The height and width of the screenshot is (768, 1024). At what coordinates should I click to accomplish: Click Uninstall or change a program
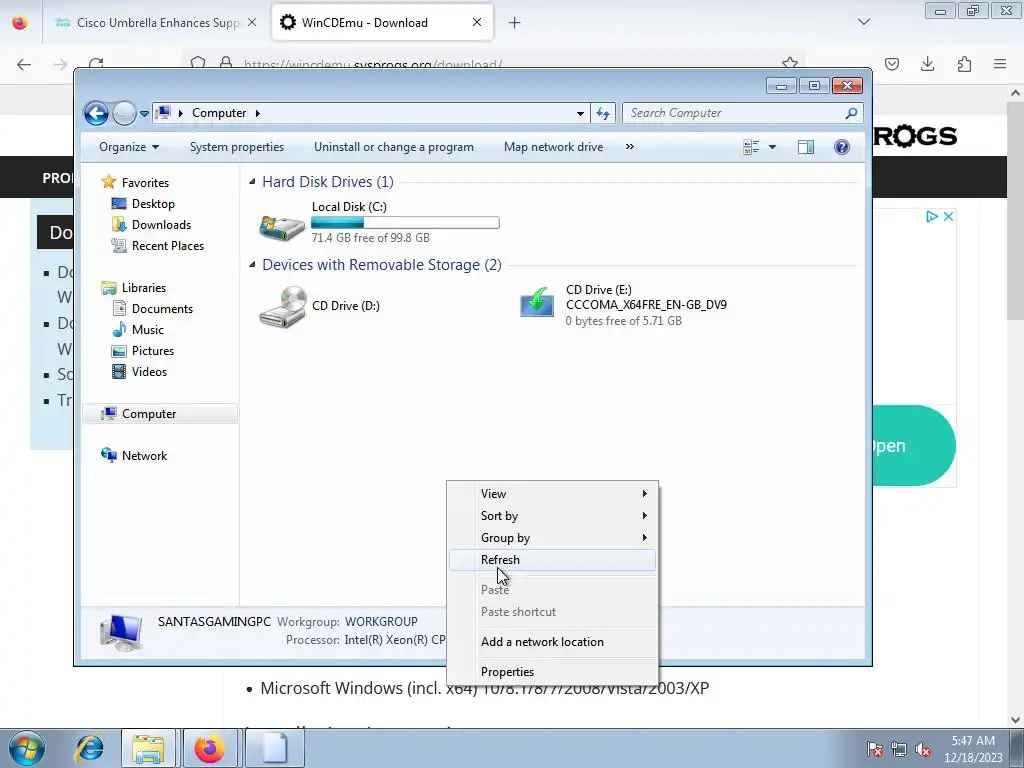pyautogui.click(x=394, y=147)
